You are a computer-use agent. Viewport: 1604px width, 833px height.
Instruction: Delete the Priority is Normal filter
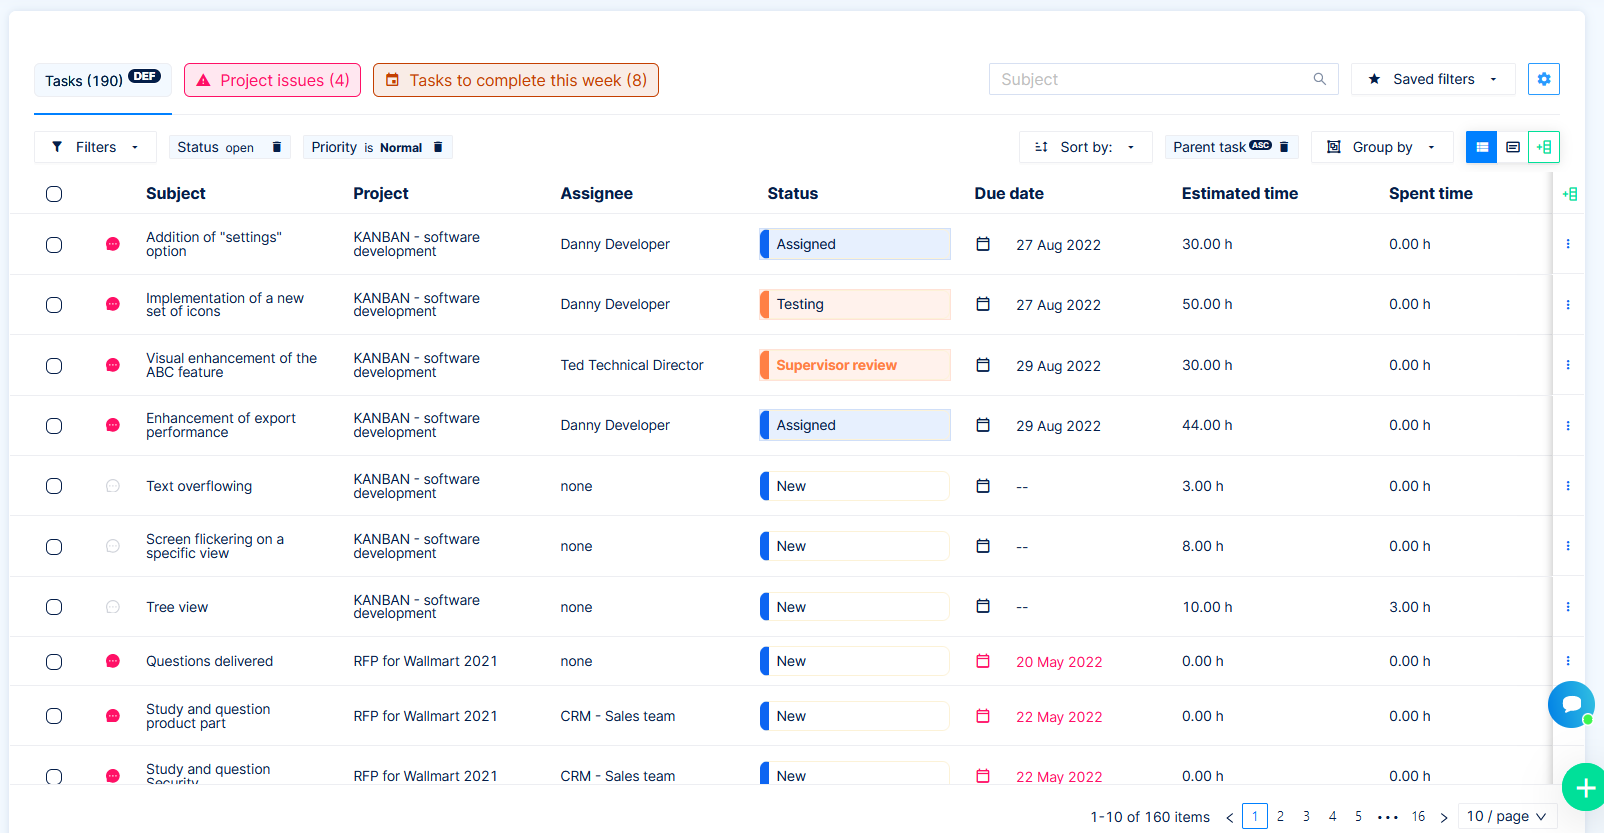(x=438, y=147)
